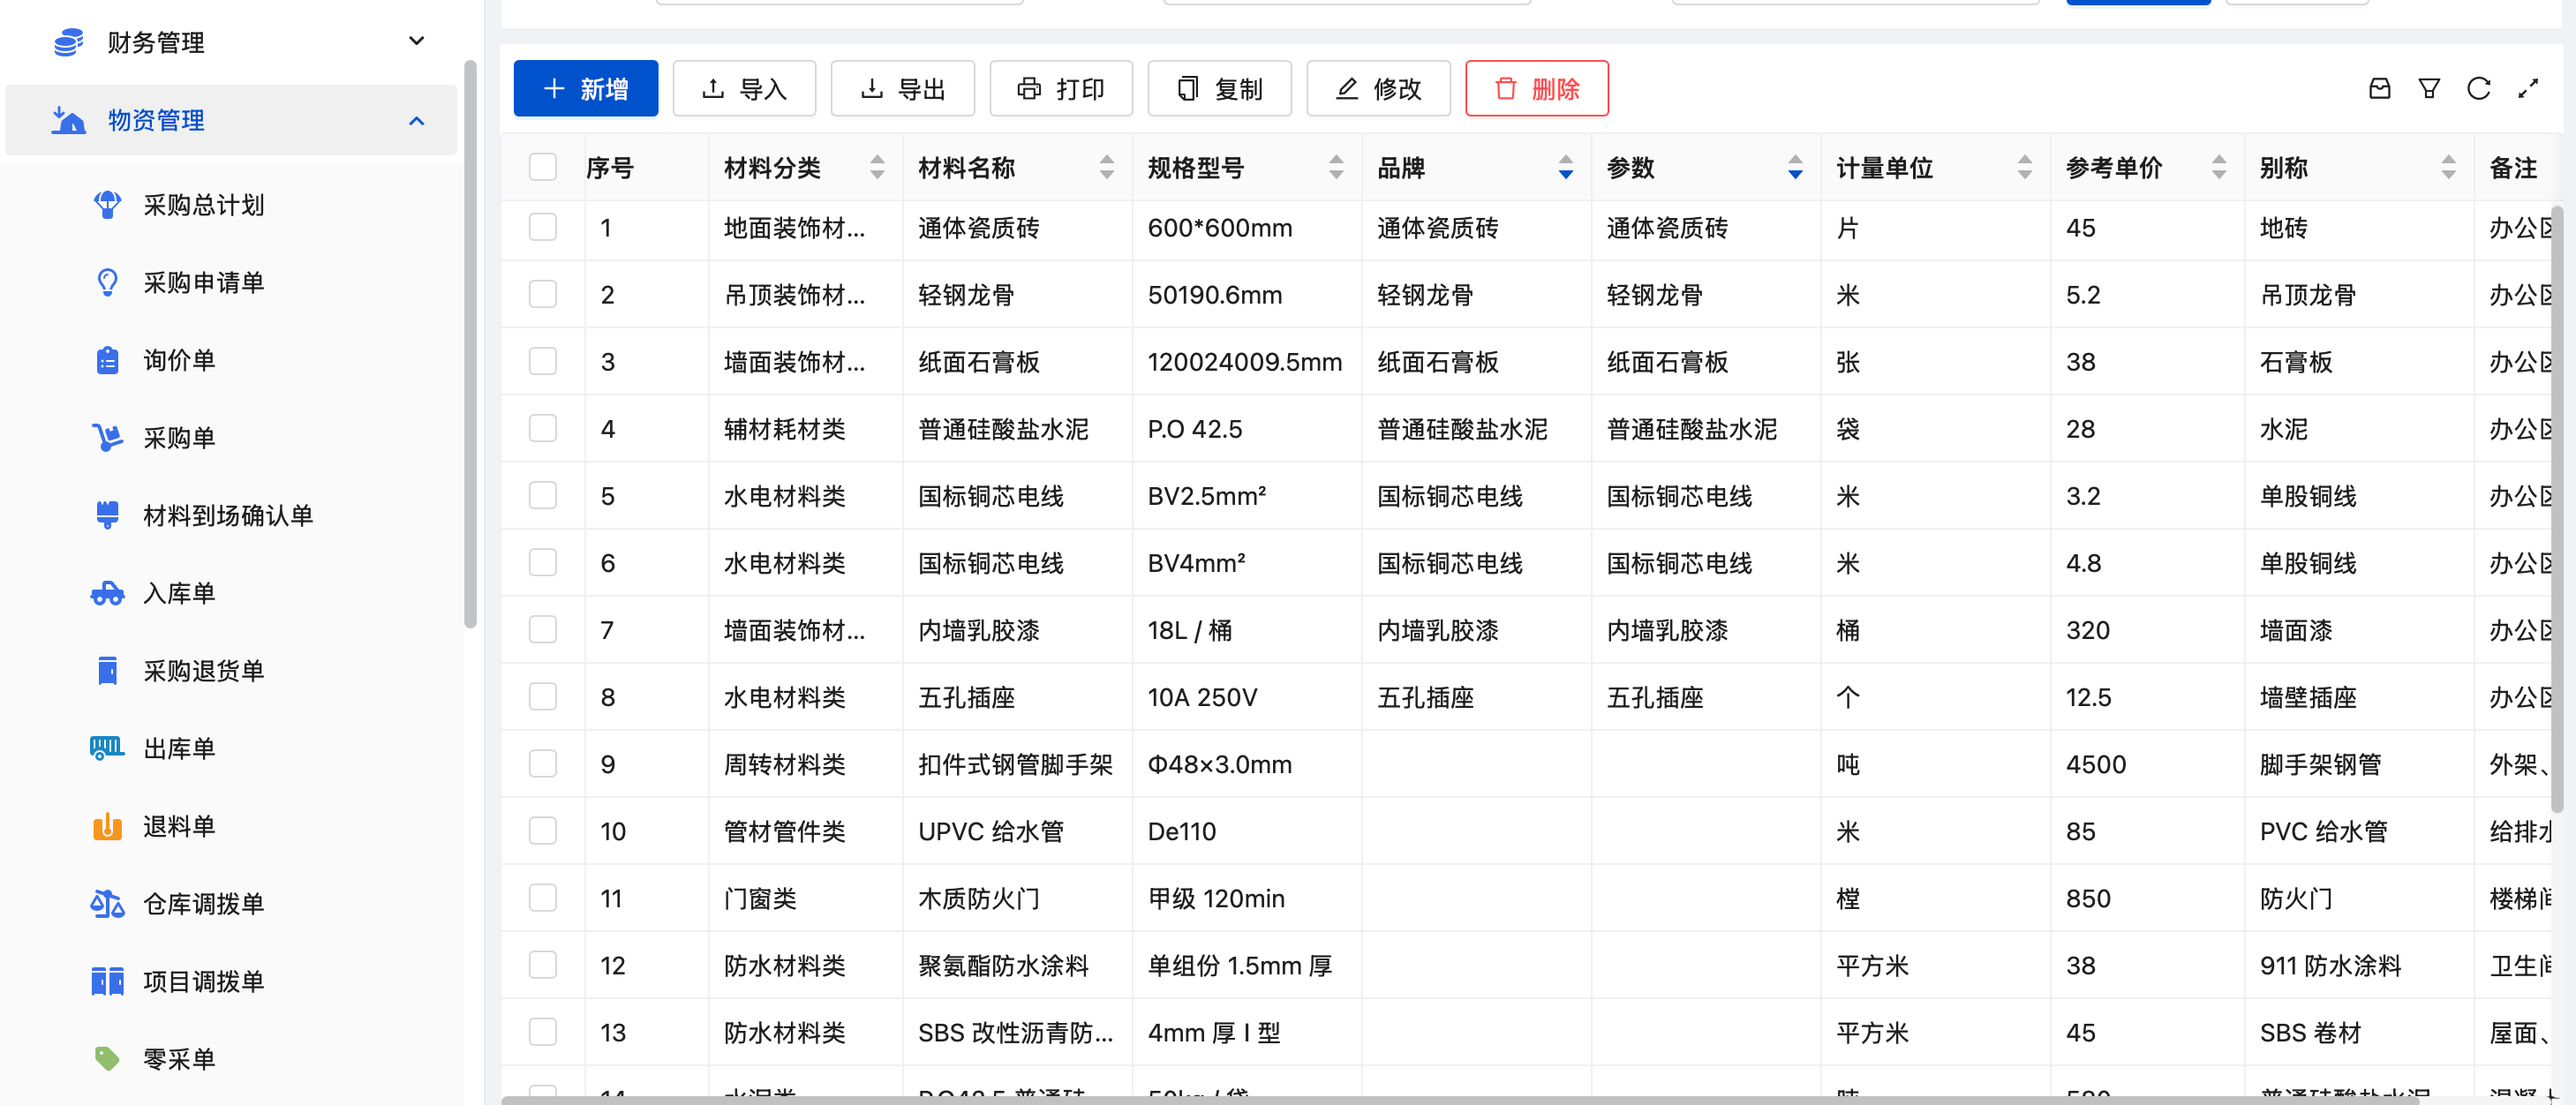The image size is (2576, 1105).
Task: Open the 入库单 menu item
Action: (232, 593)
